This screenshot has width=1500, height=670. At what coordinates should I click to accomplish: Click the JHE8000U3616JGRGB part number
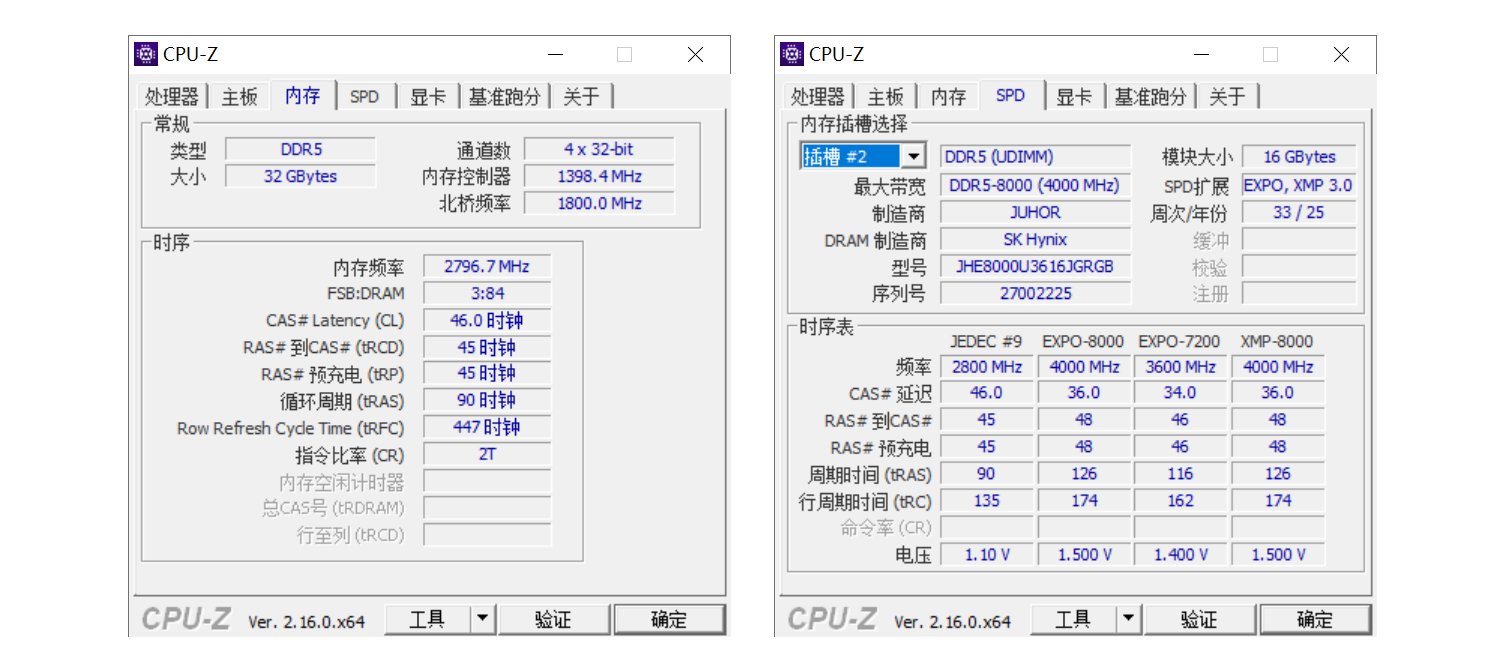click(x=1036, y=267)
